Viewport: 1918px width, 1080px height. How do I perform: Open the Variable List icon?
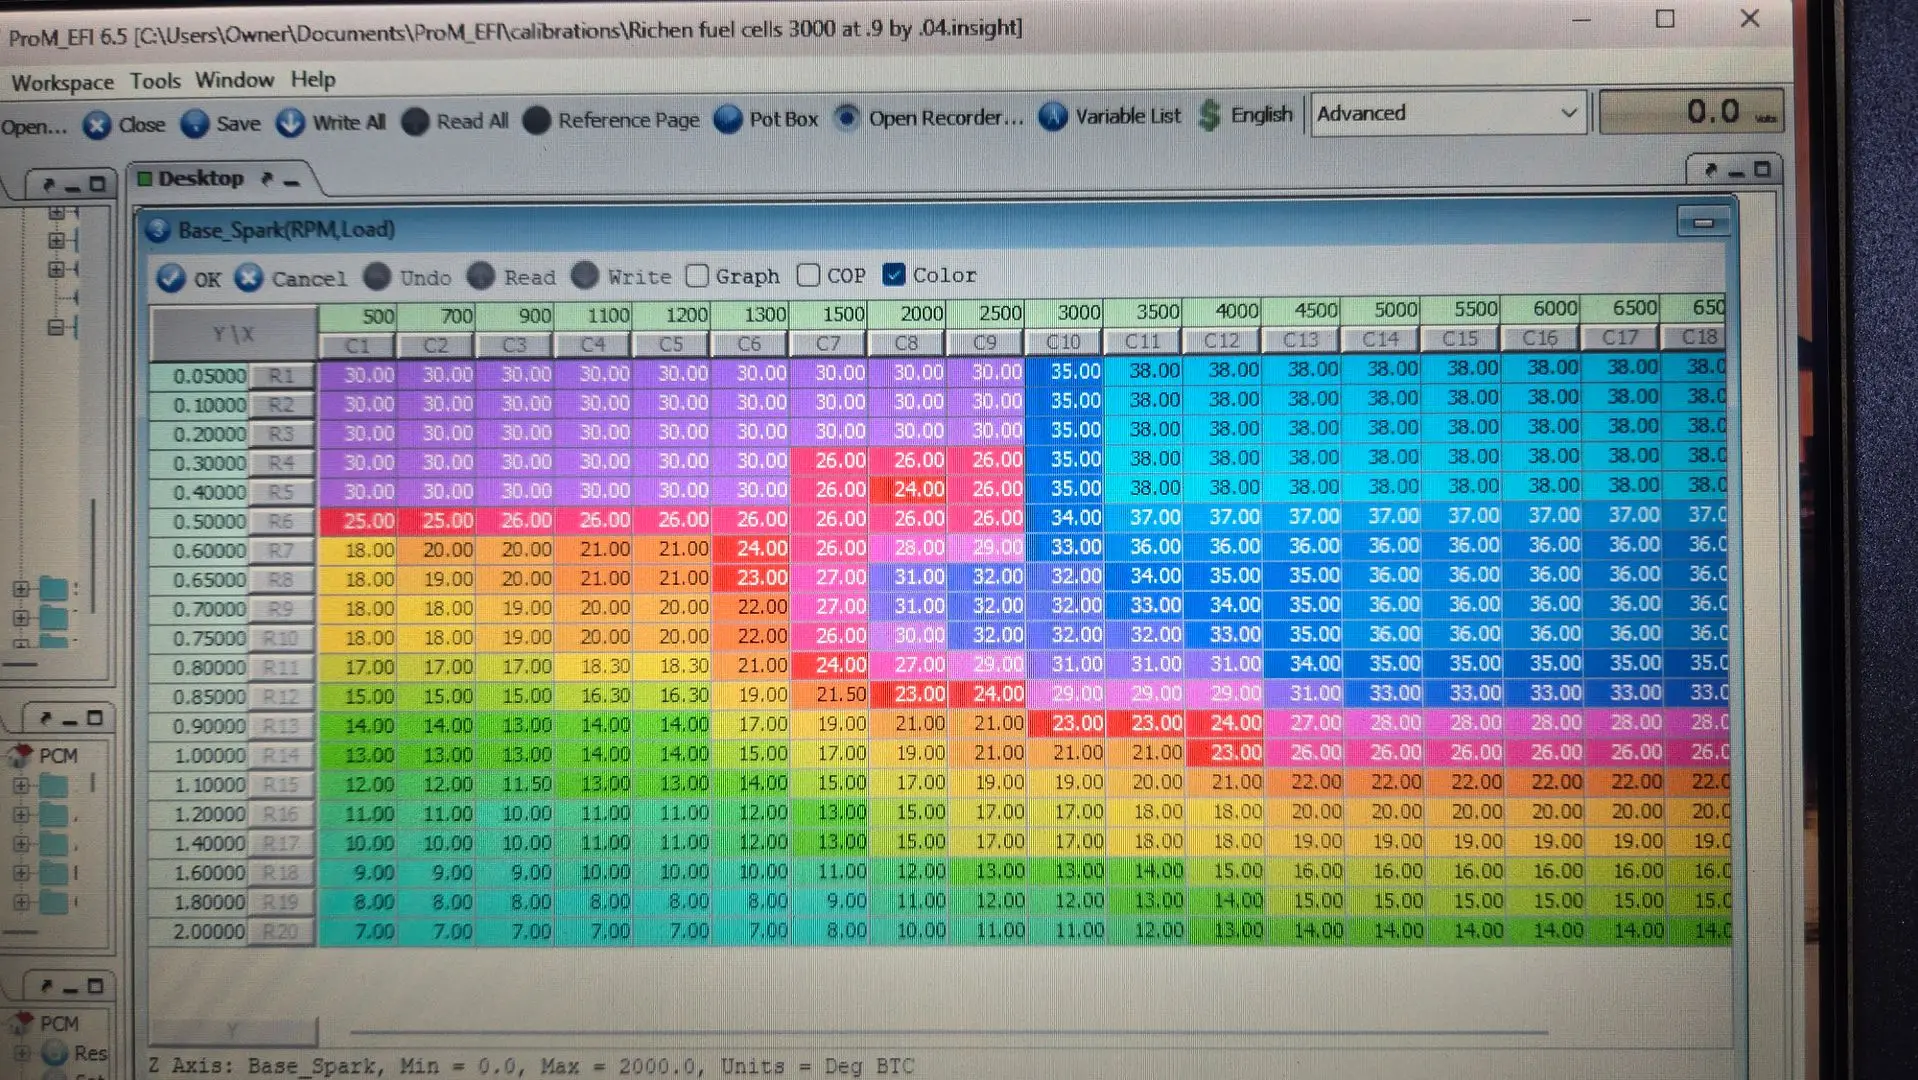[1053, 116]
